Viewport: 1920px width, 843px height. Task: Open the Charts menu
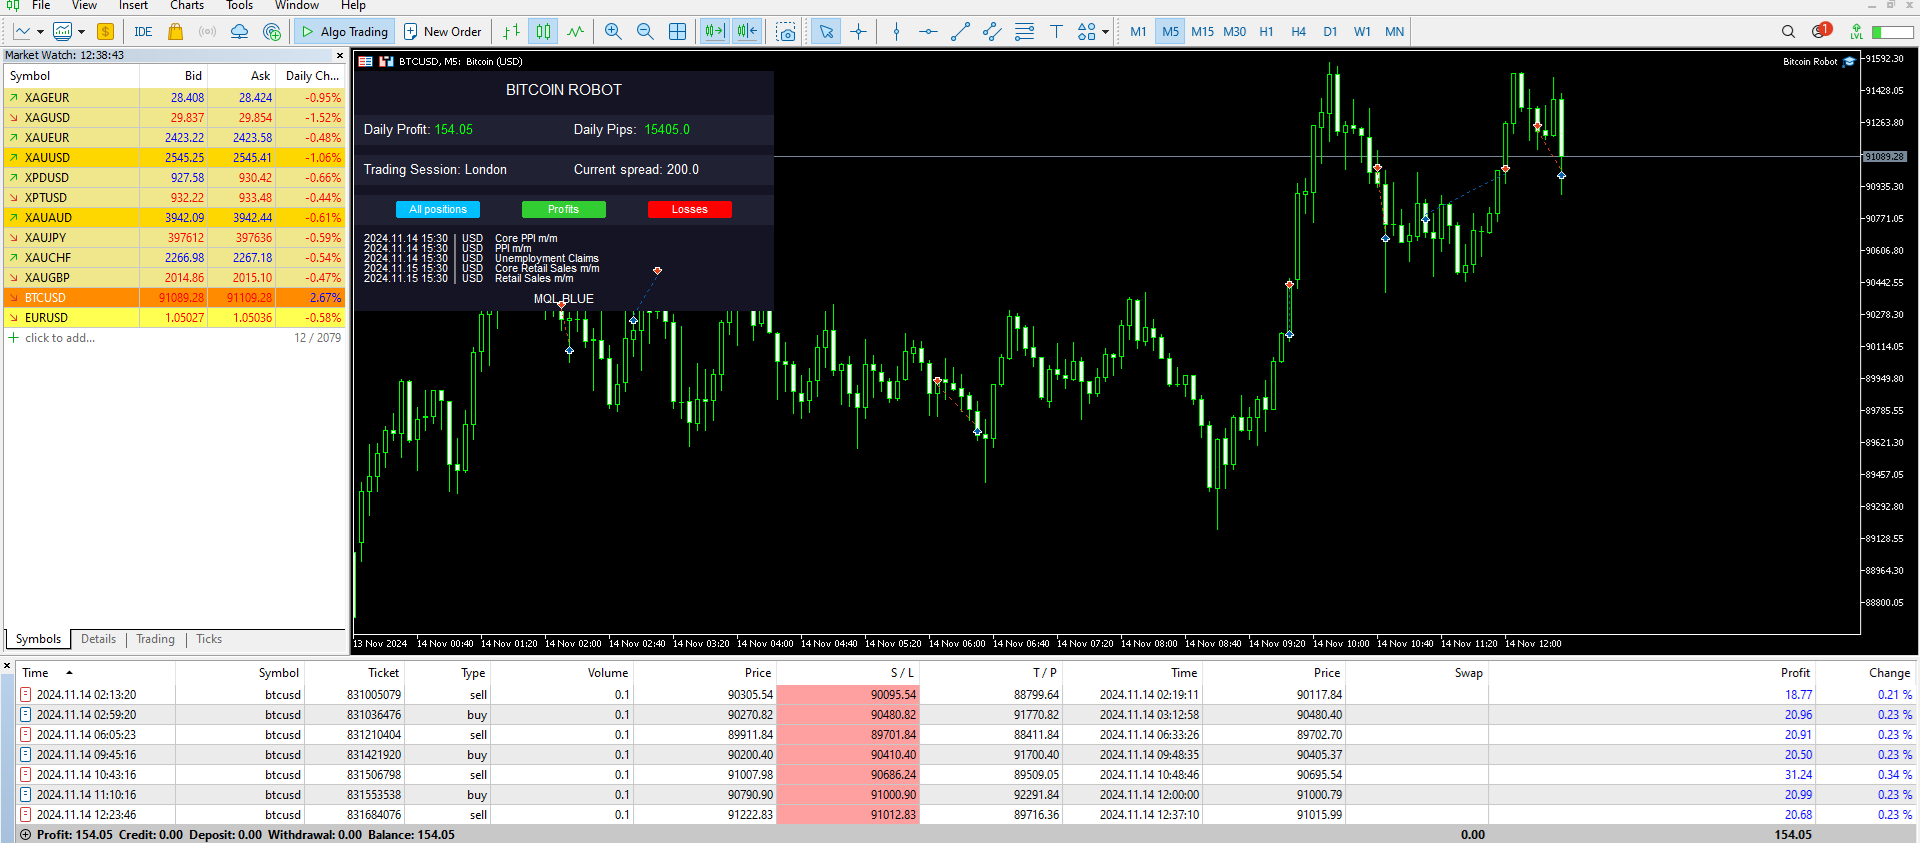[187, 6]
